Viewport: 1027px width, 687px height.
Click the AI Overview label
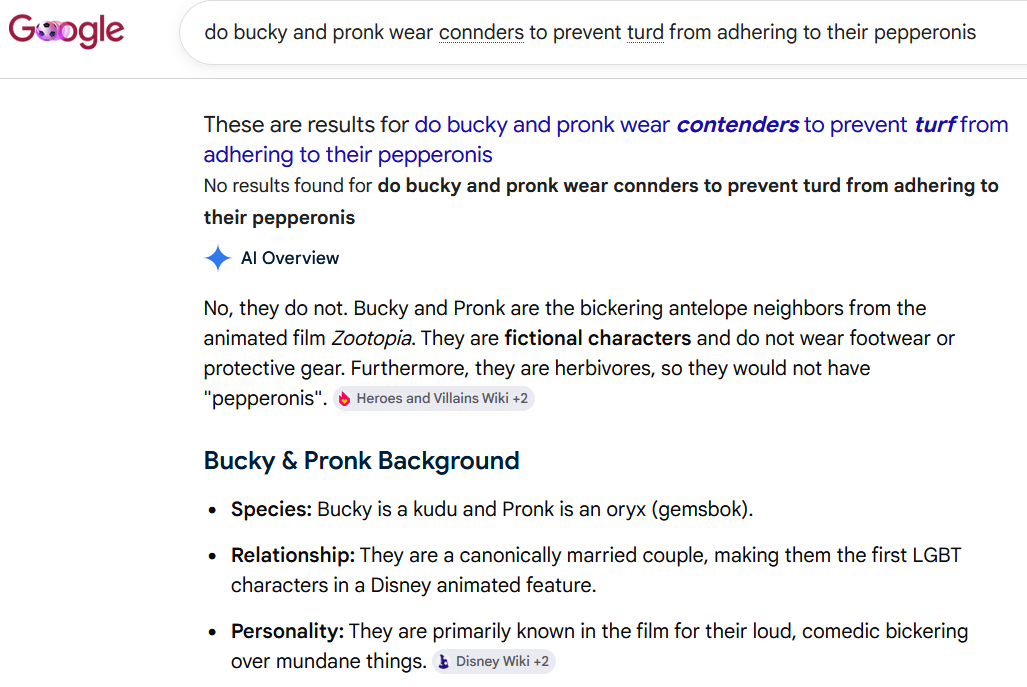[290, 258]
